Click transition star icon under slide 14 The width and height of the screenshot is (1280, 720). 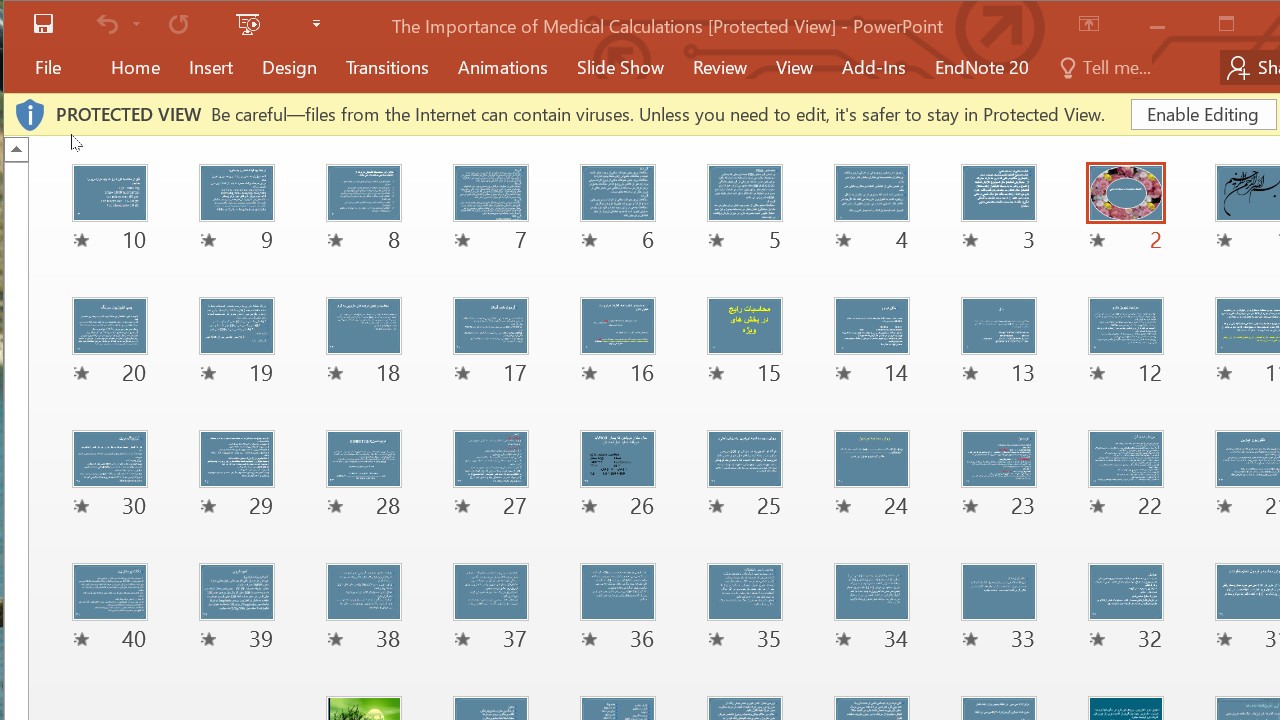pyautogui.click(x=843, y=373)
